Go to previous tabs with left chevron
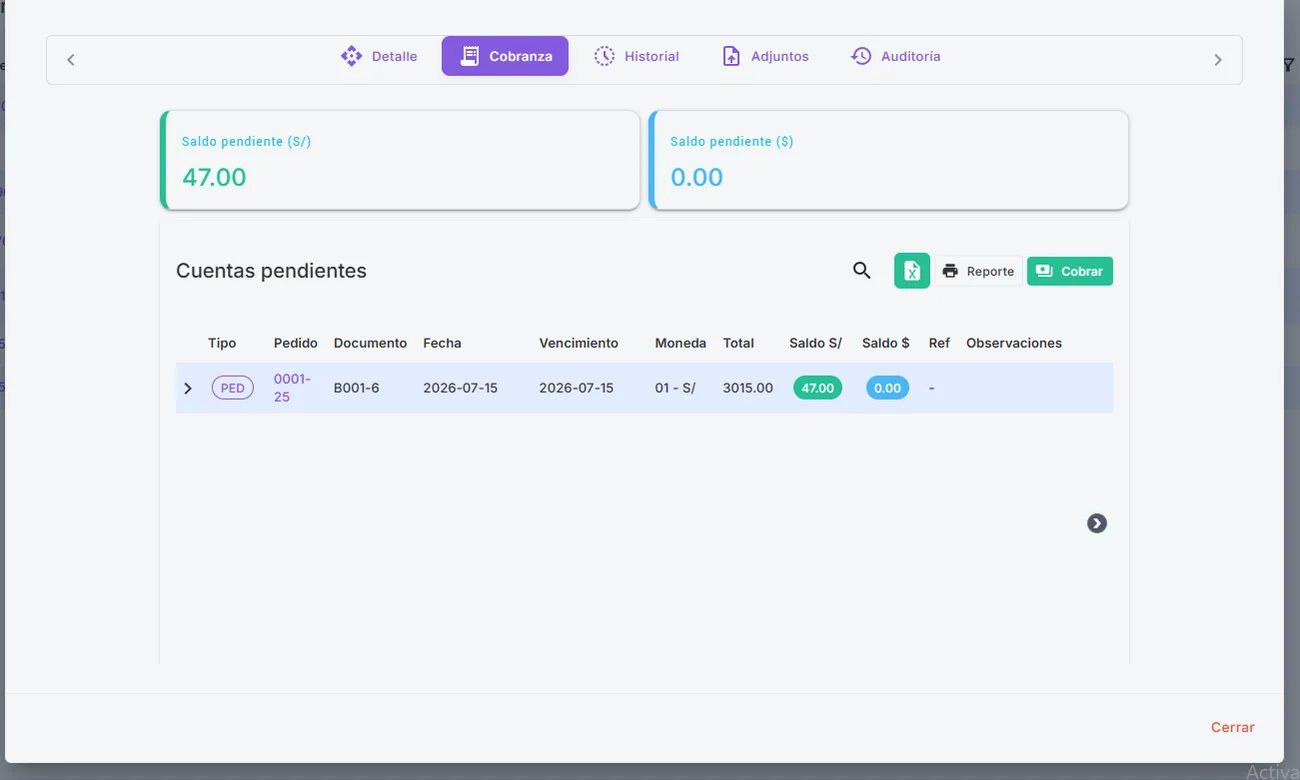This screenshot has height=780, width=1300. pos(71,60)
